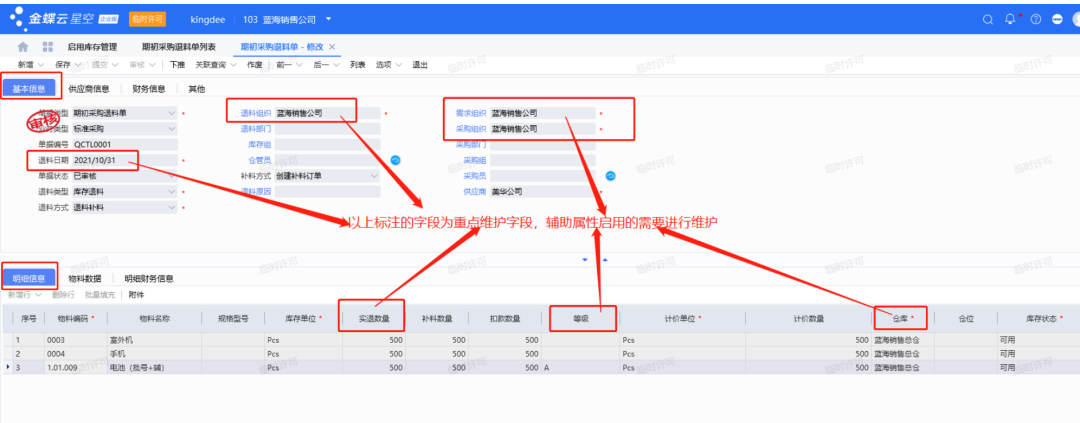Click 等级 cell containing A

pyautogui.click(x=580, y=367)
